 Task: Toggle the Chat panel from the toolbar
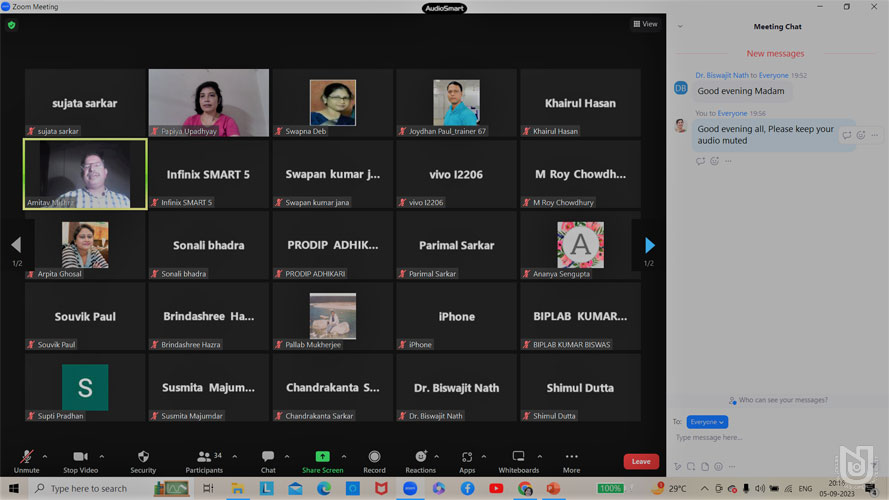tap(268, 461)
